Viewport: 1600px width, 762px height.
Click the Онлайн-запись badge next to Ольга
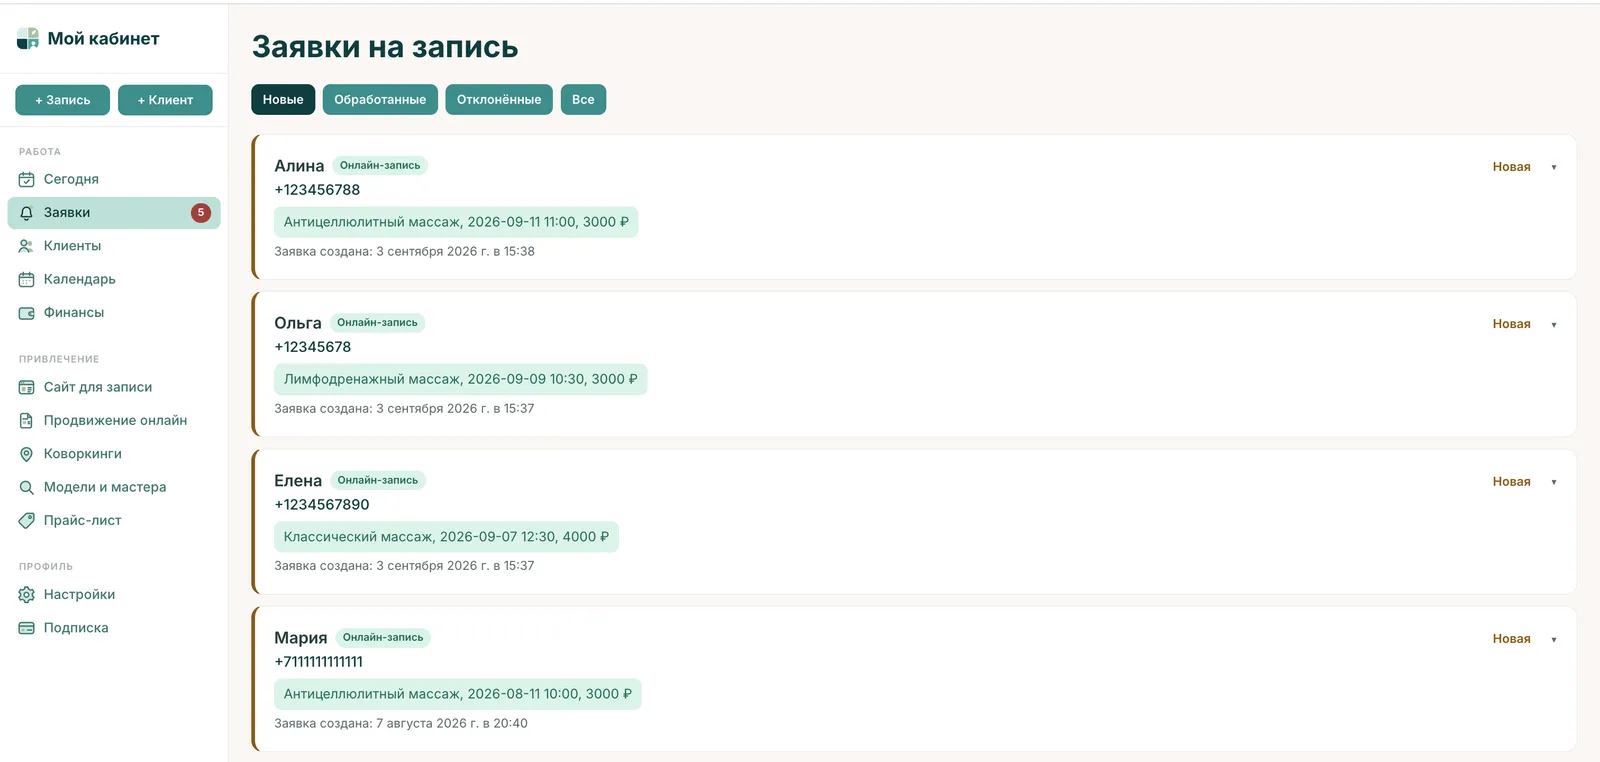tap(377, 323)
